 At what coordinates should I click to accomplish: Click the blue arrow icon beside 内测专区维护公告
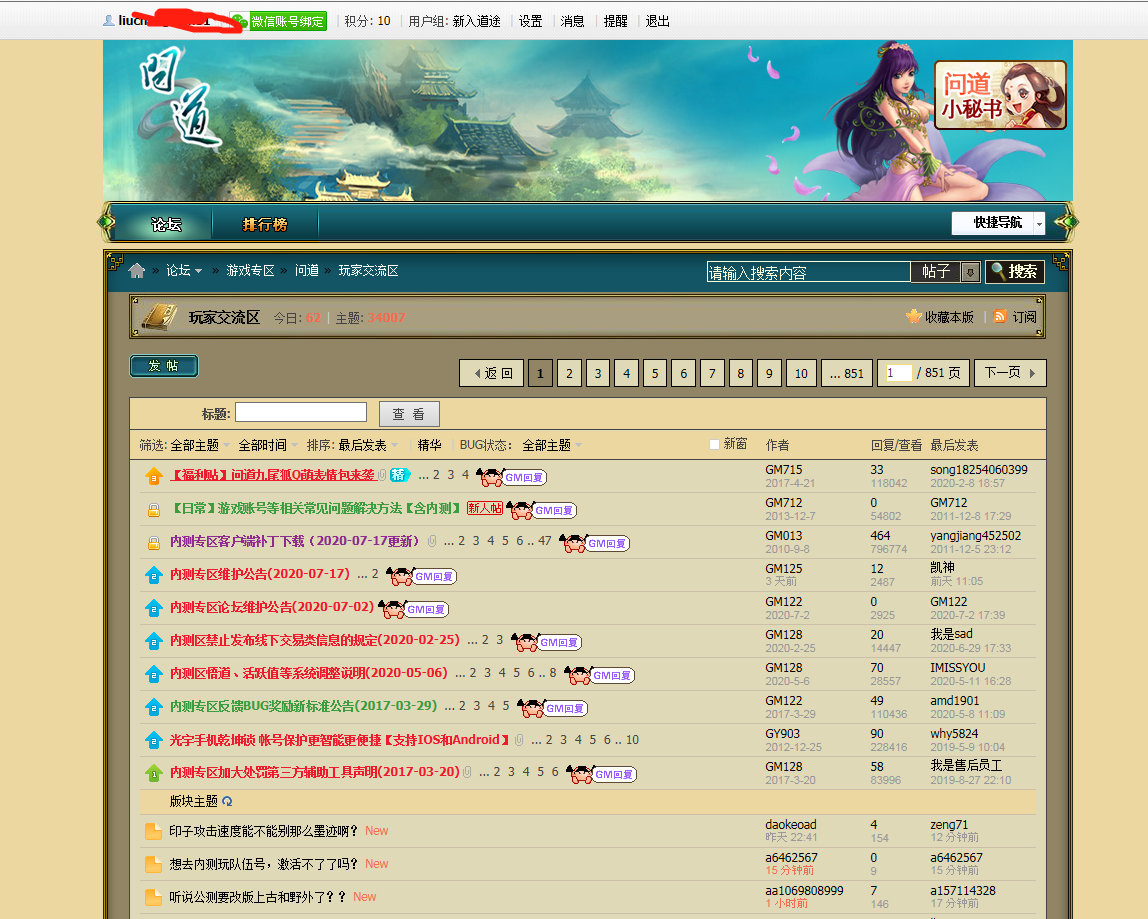point(154,576)
